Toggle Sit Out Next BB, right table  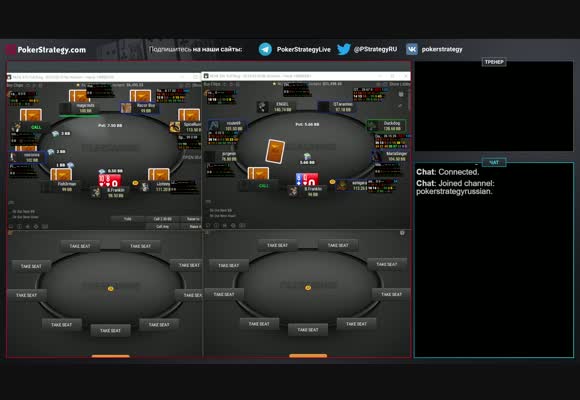tap(221, 211)
